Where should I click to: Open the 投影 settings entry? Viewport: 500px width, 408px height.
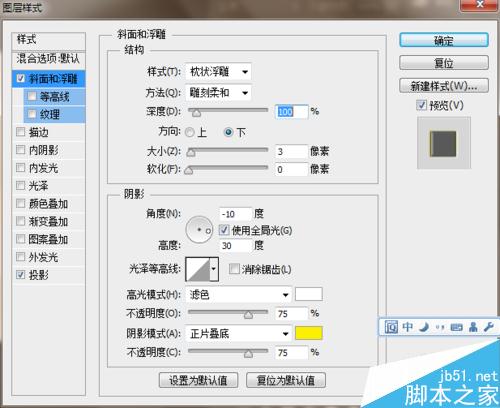pos(39,275)
